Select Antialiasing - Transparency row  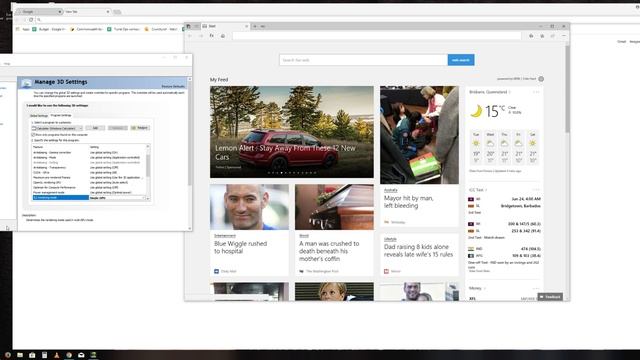tap(89, 167)
